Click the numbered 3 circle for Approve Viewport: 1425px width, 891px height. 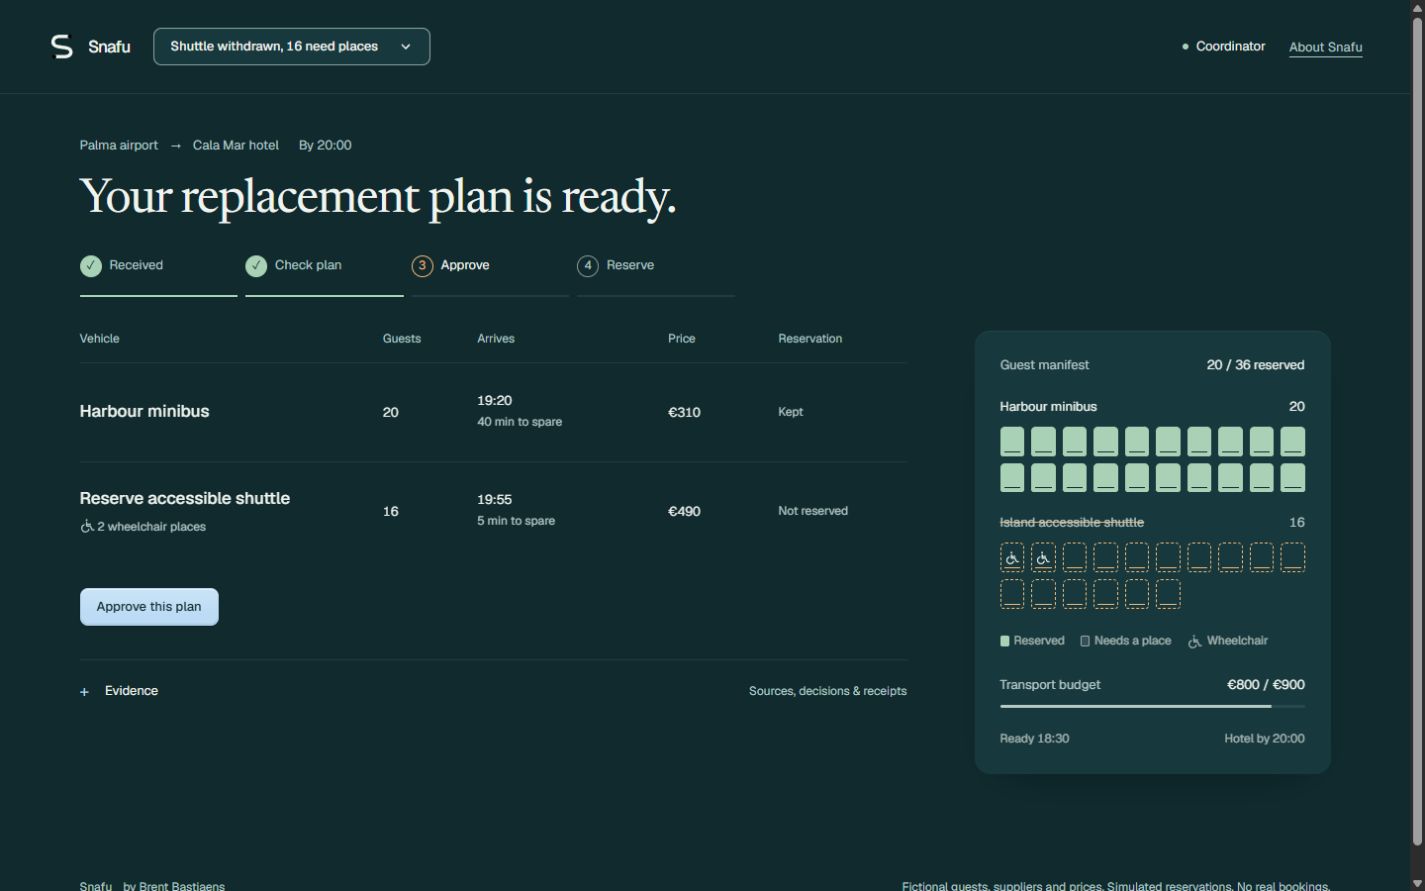tap(422, 266)
